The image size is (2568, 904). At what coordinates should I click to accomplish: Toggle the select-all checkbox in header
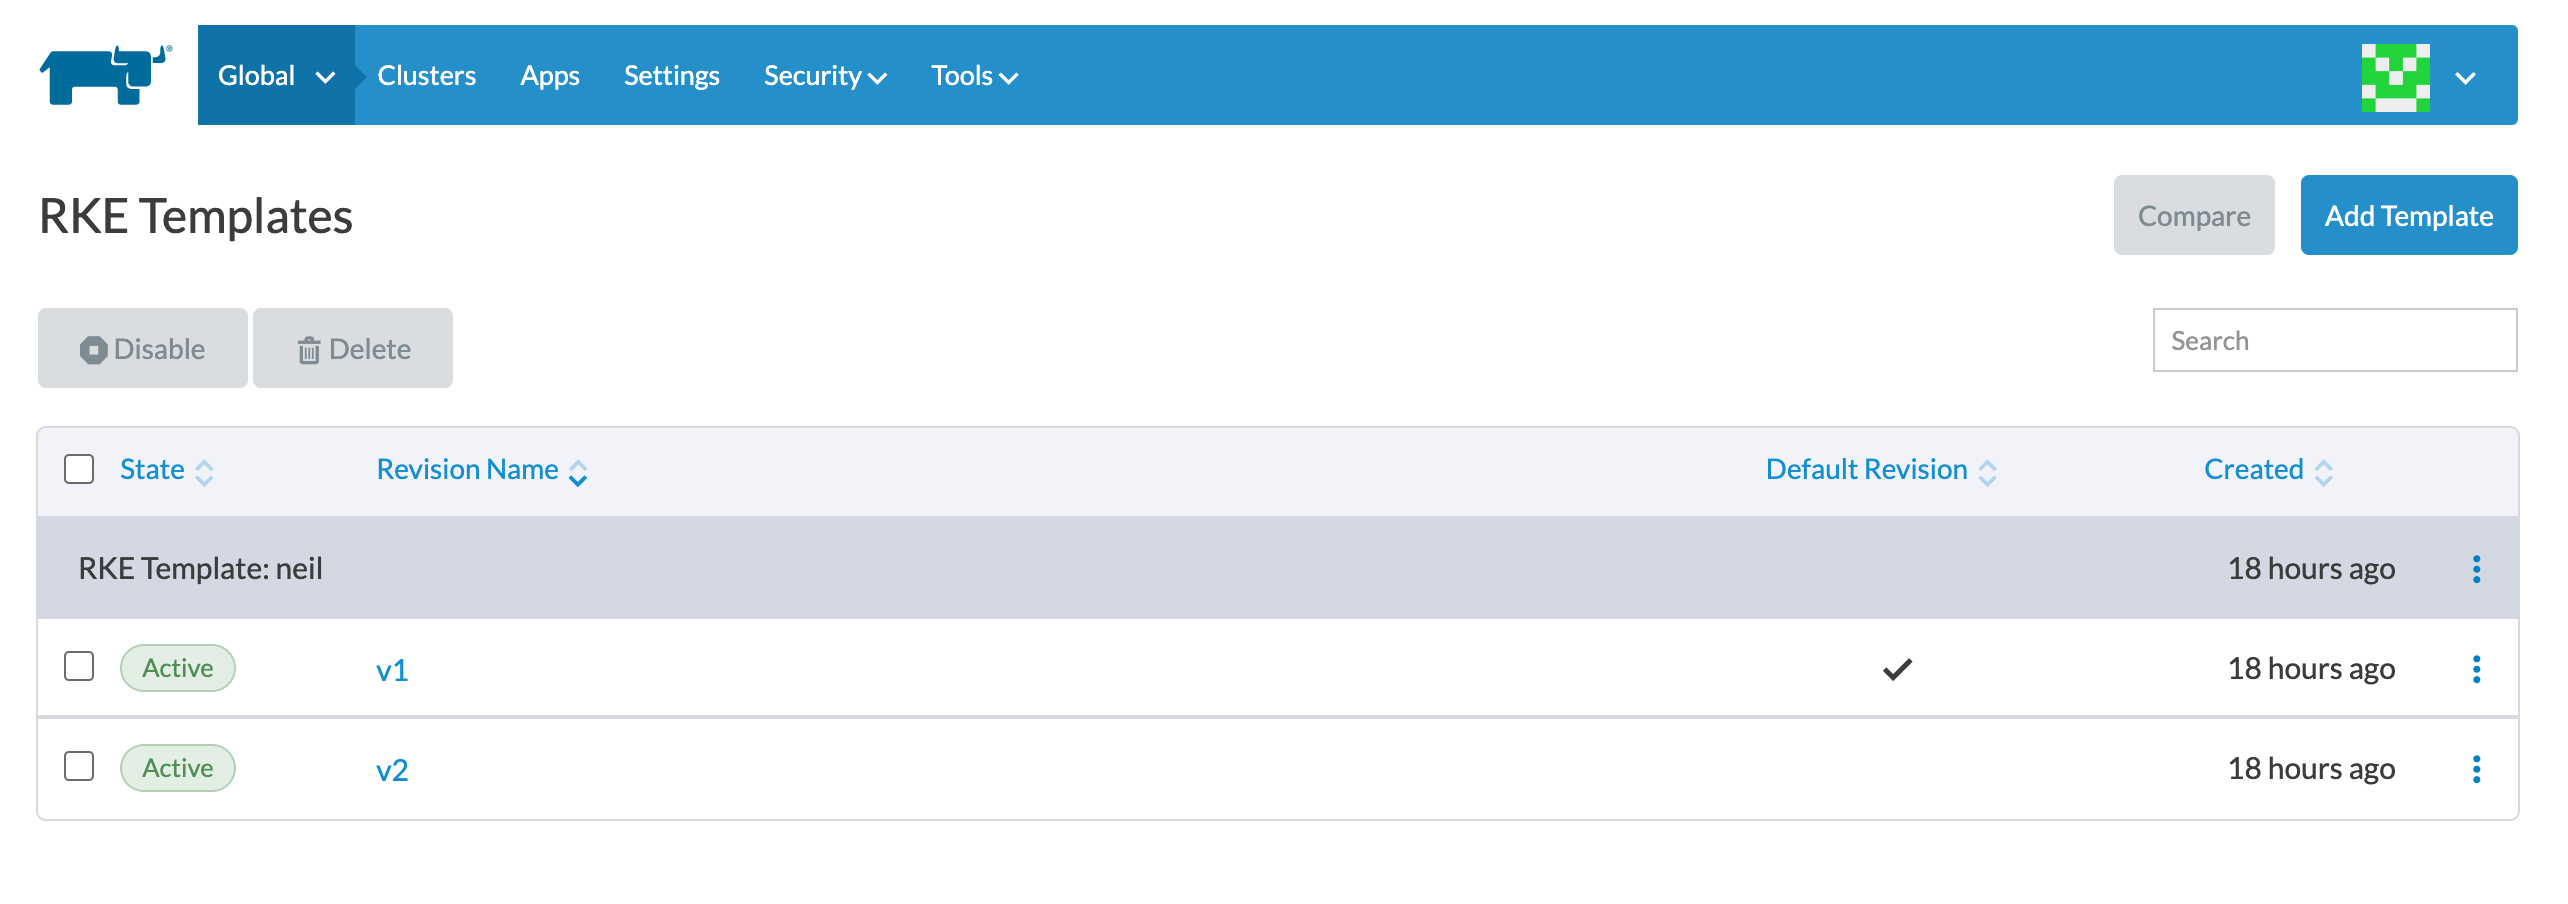[79, 469]
